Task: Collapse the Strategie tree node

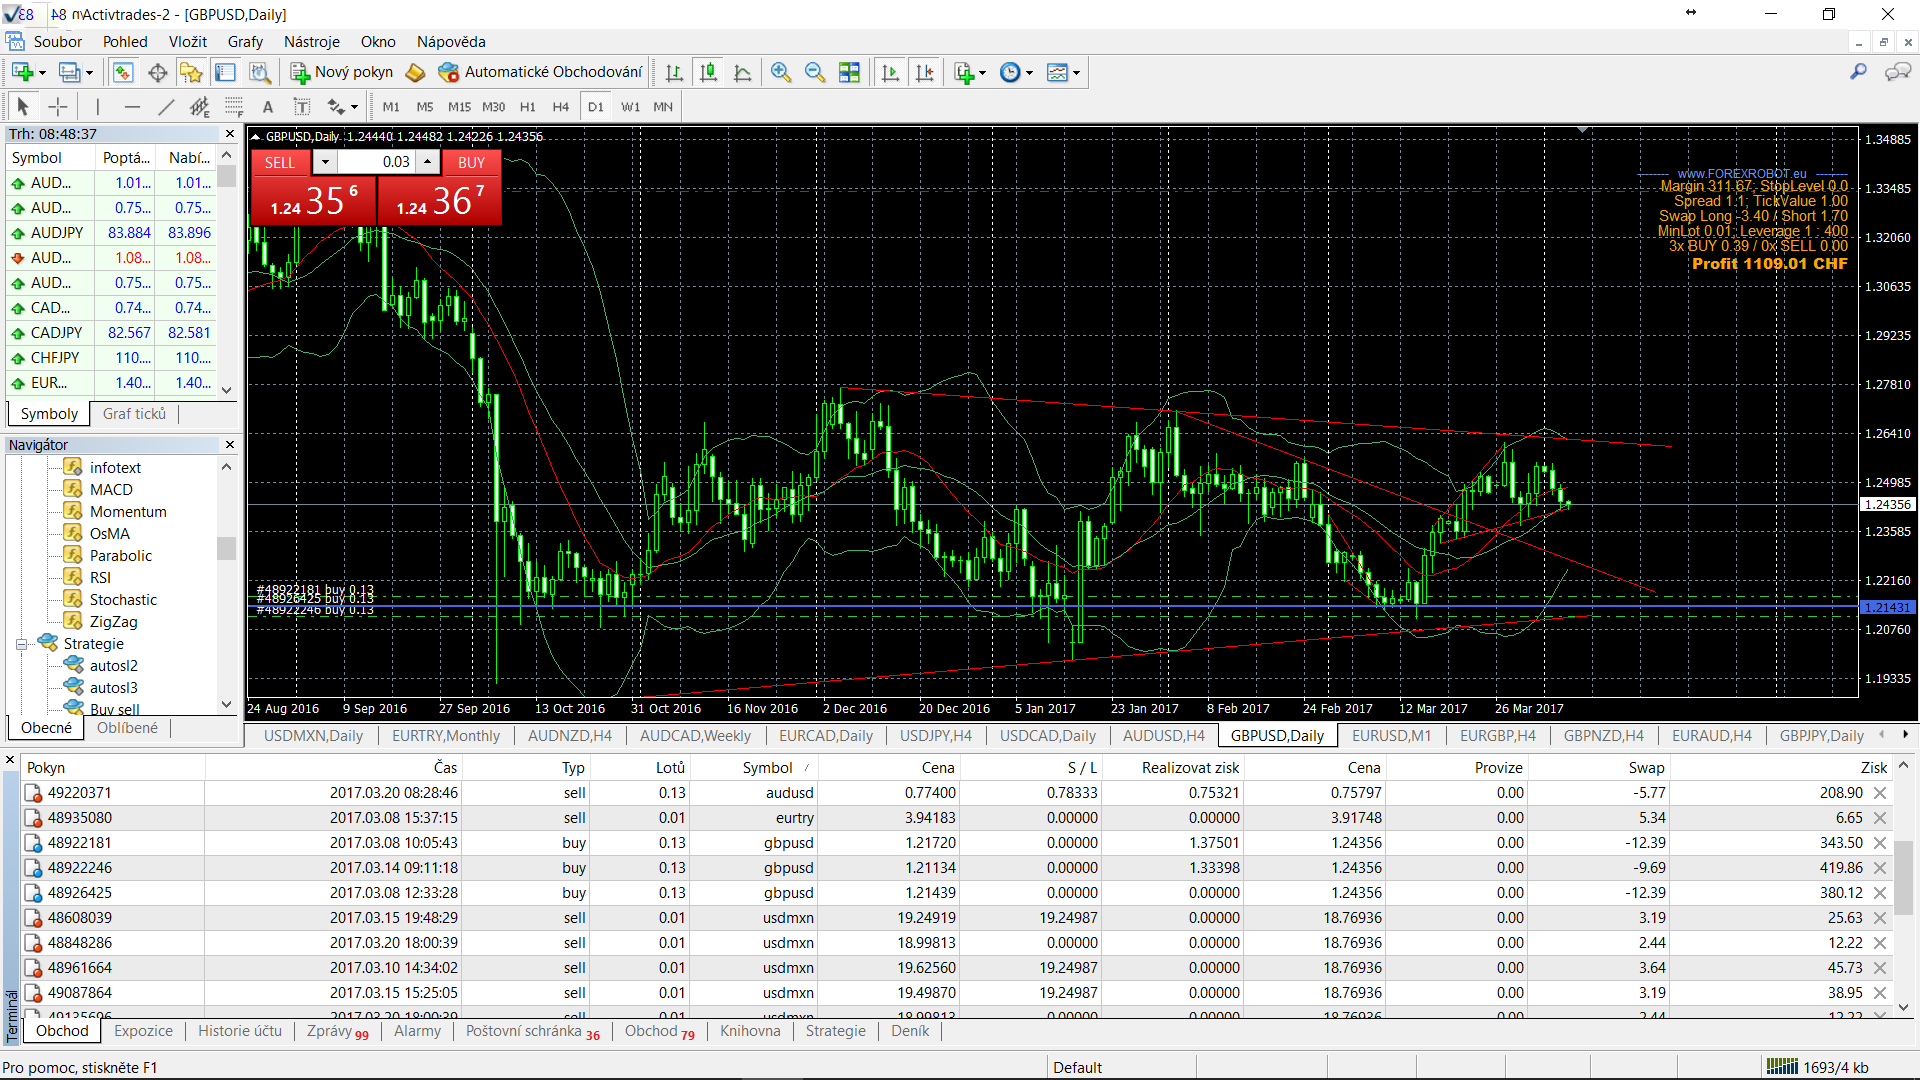Action: [x=21, y=644]
